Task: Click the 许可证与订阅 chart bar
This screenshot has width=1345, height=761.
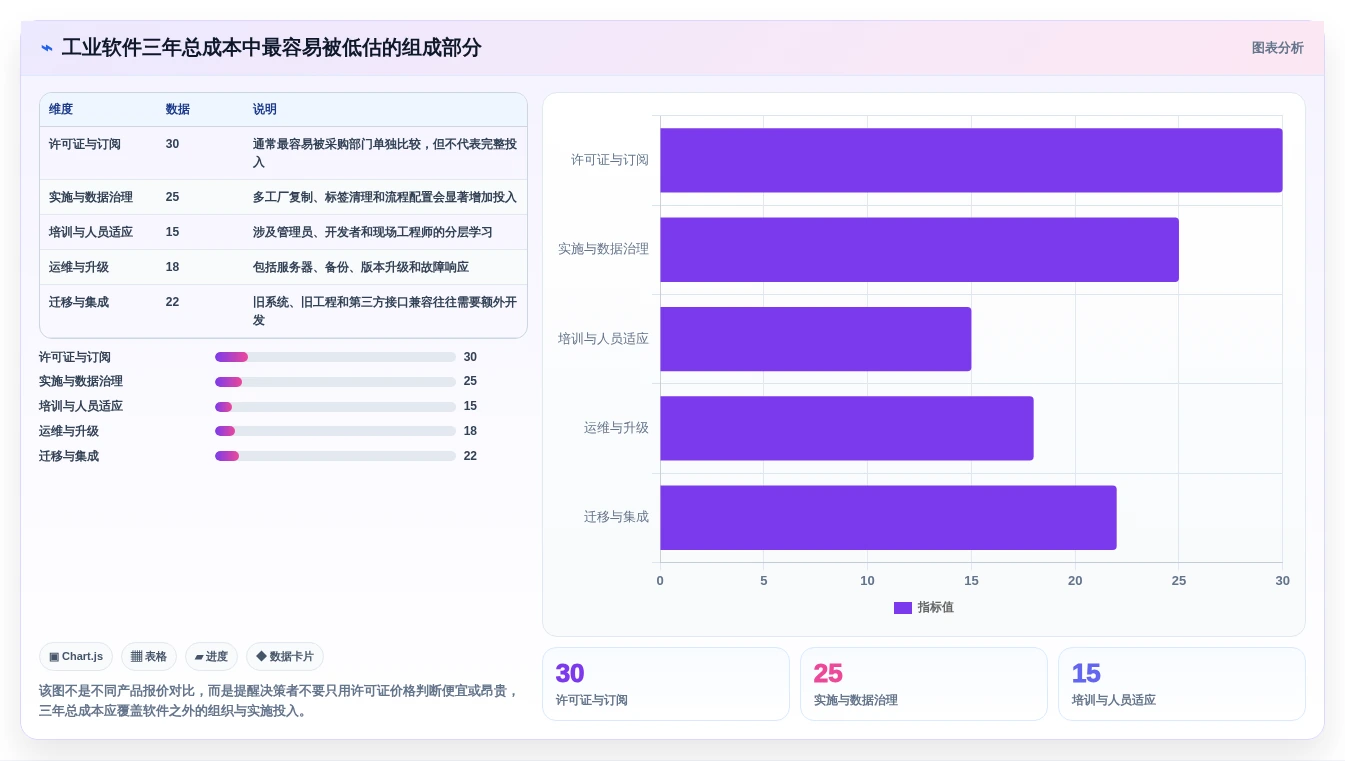Action: click(971, 160)
